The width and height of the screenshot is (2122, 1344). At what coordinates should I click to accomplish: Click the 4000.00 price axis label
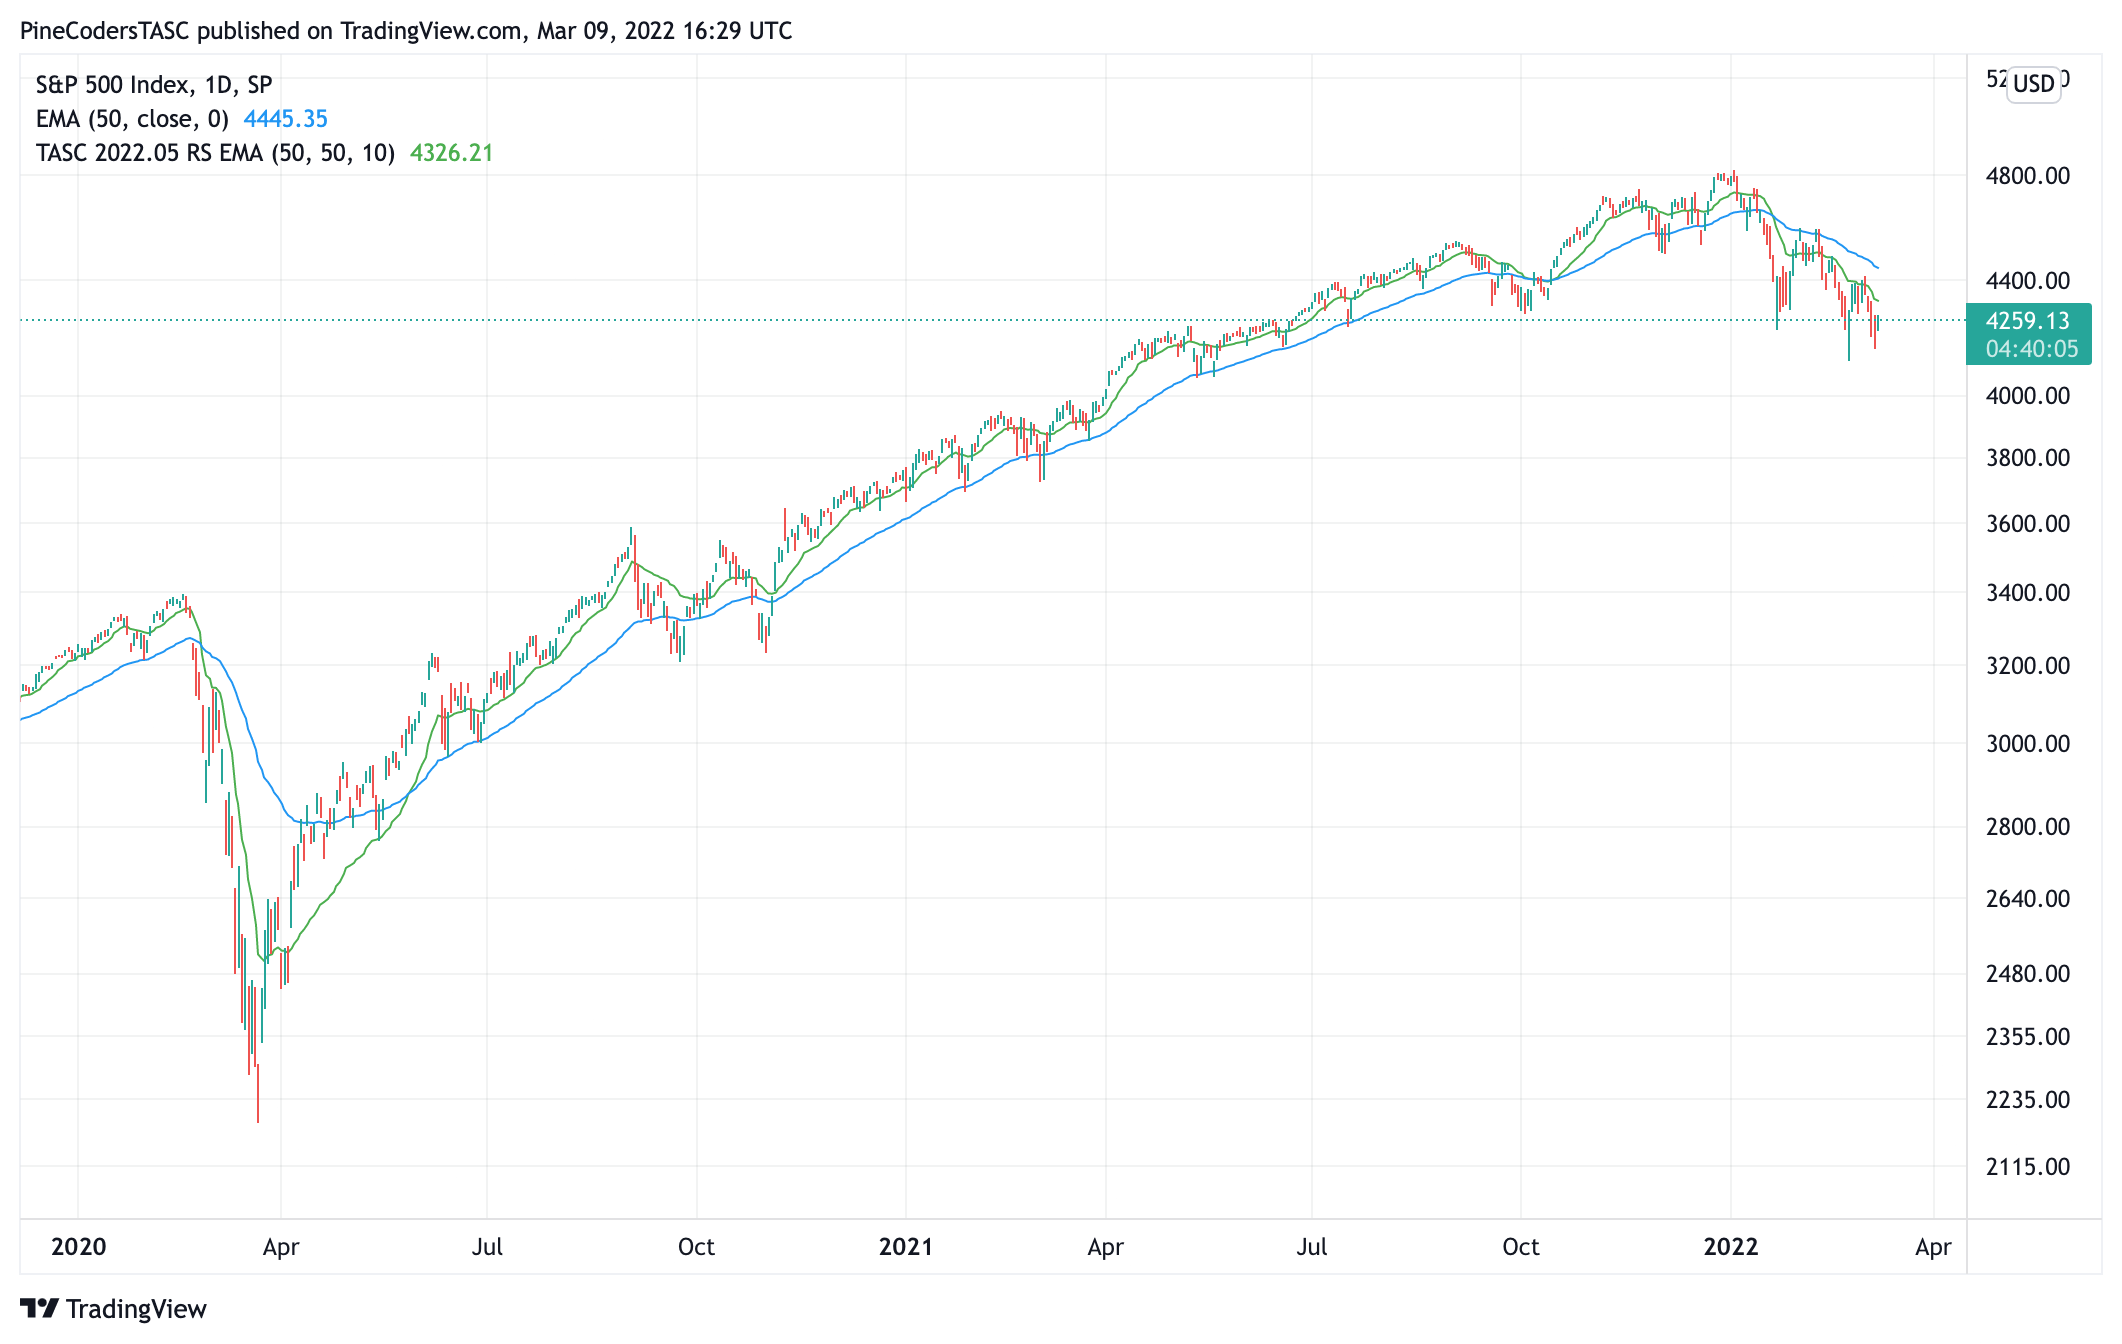click(x=2028, y=396)
